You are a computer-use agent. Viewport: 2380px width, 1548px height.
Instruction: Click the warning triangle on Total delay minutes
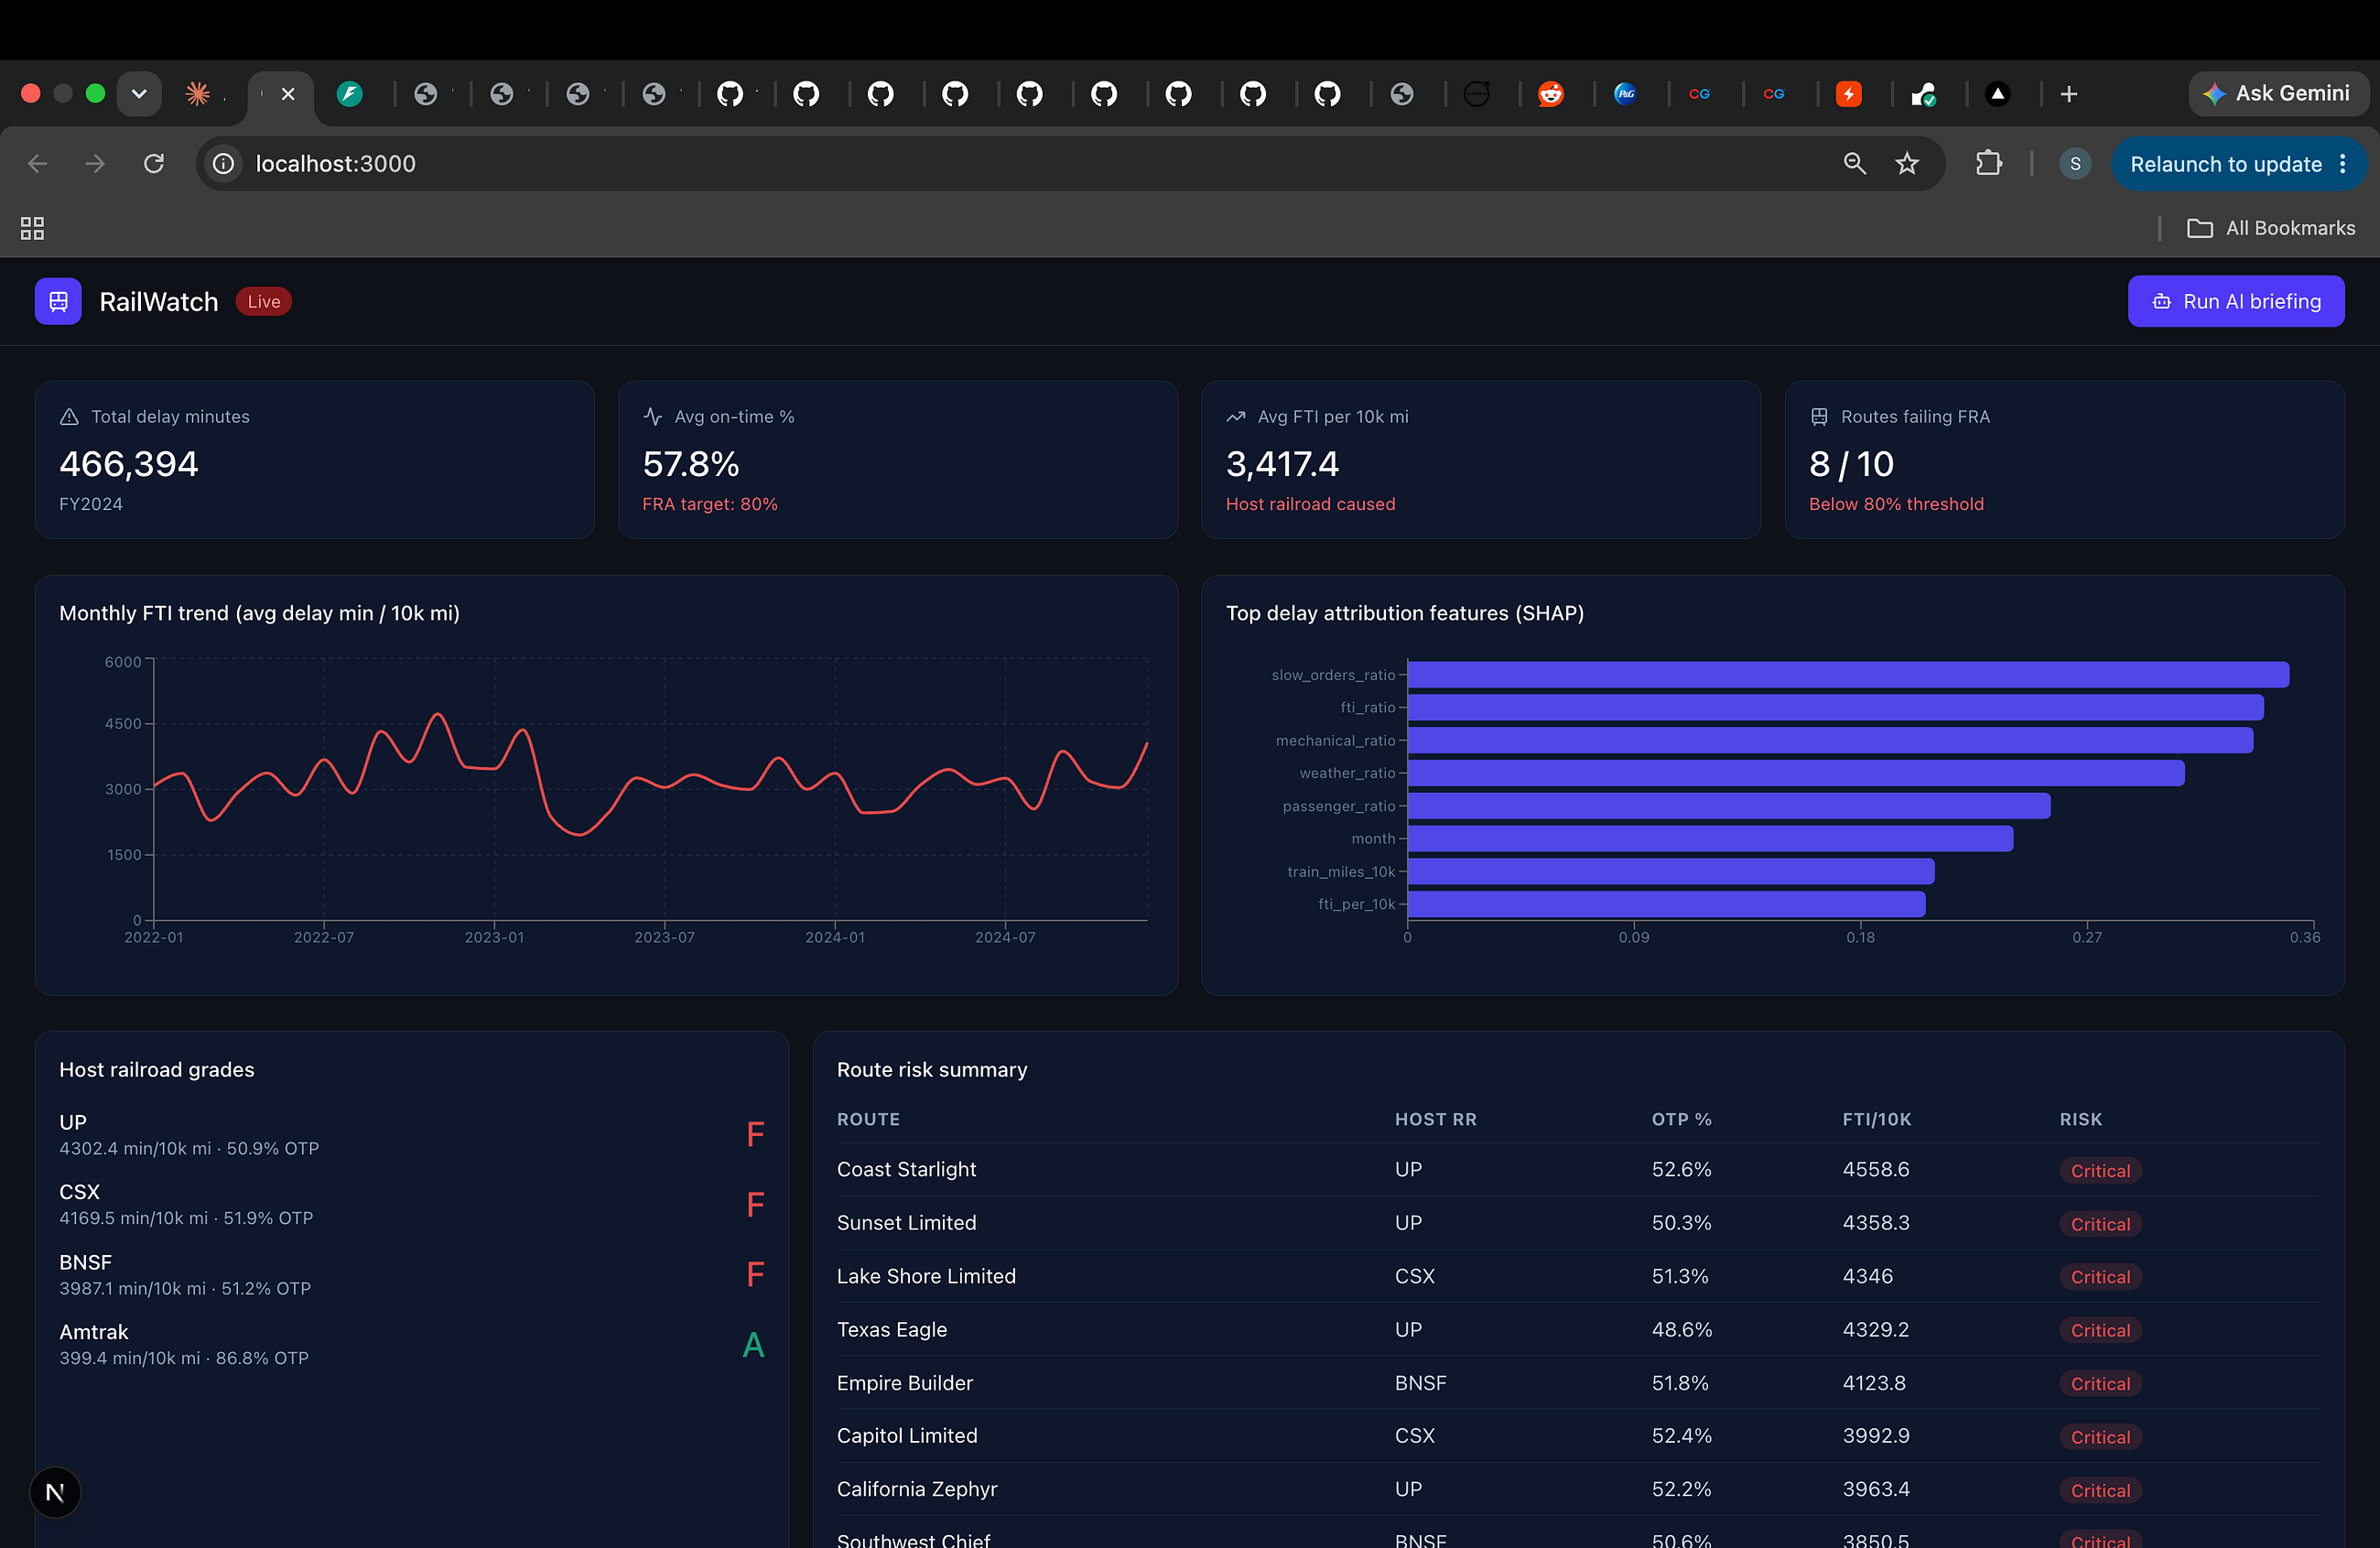69,416
